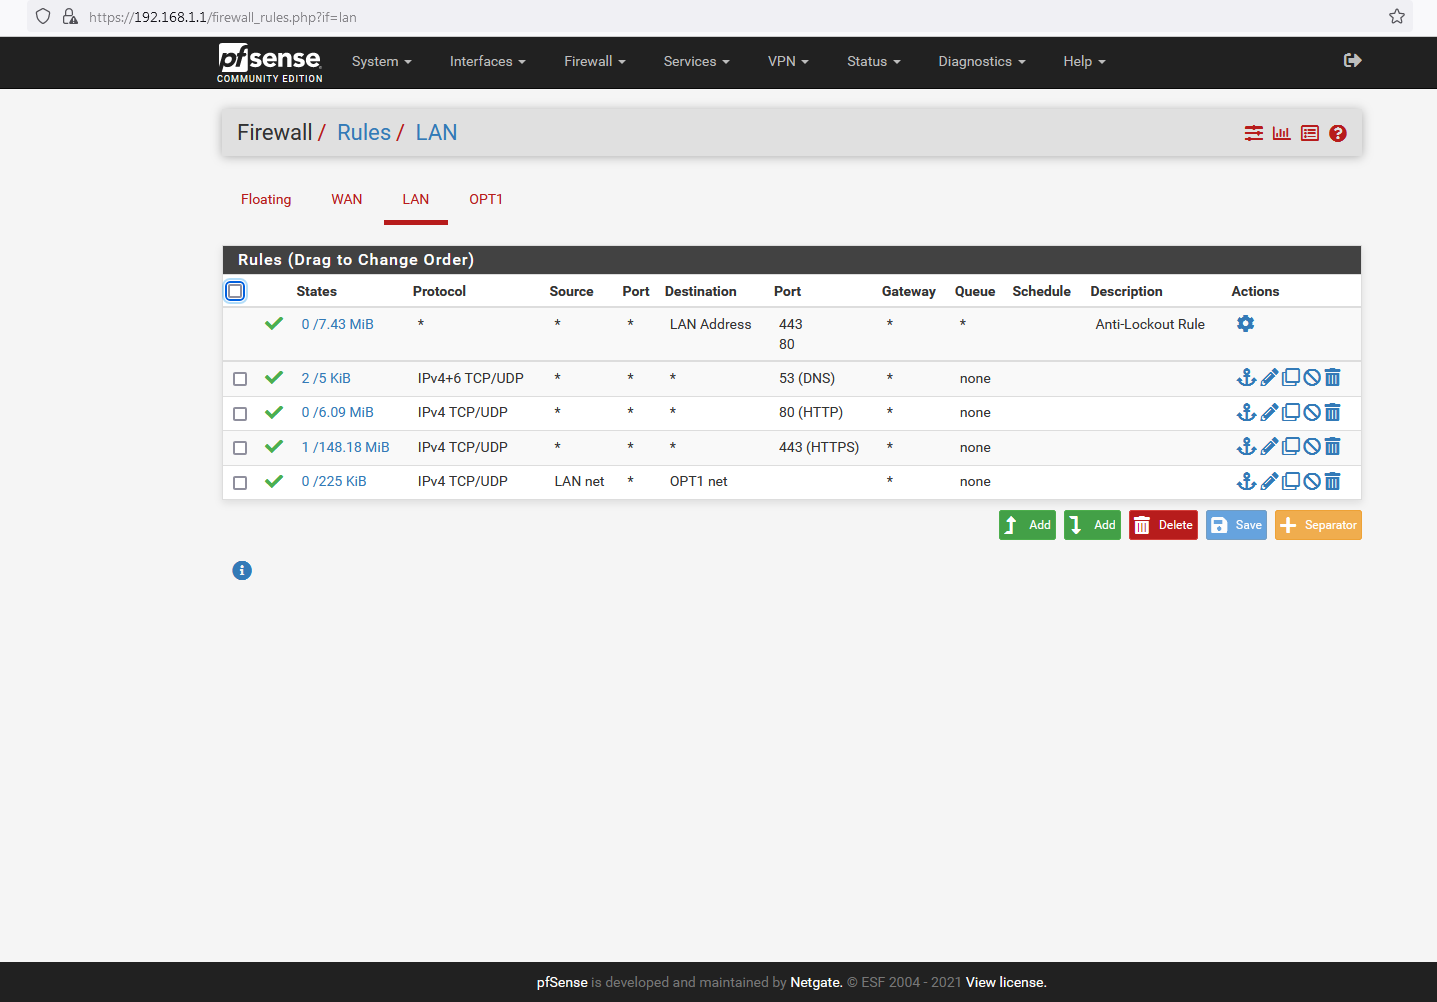Screen dimensions: 1437x1002
Task: Click the anchor icon for the 53 (DNS) rule
Action: pyautogui.click(x=1246, y=377)
